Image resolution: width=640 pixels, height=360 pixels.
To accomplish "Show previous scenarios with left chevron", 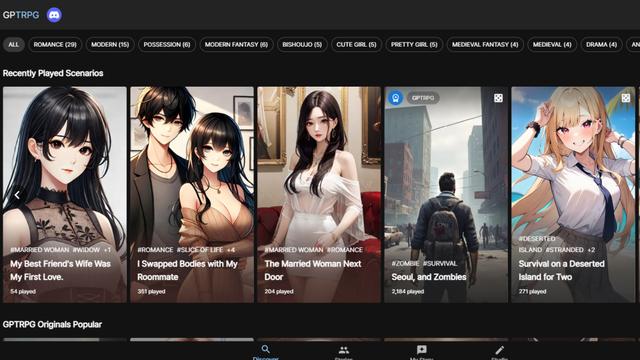I will (x=17, y=195).
